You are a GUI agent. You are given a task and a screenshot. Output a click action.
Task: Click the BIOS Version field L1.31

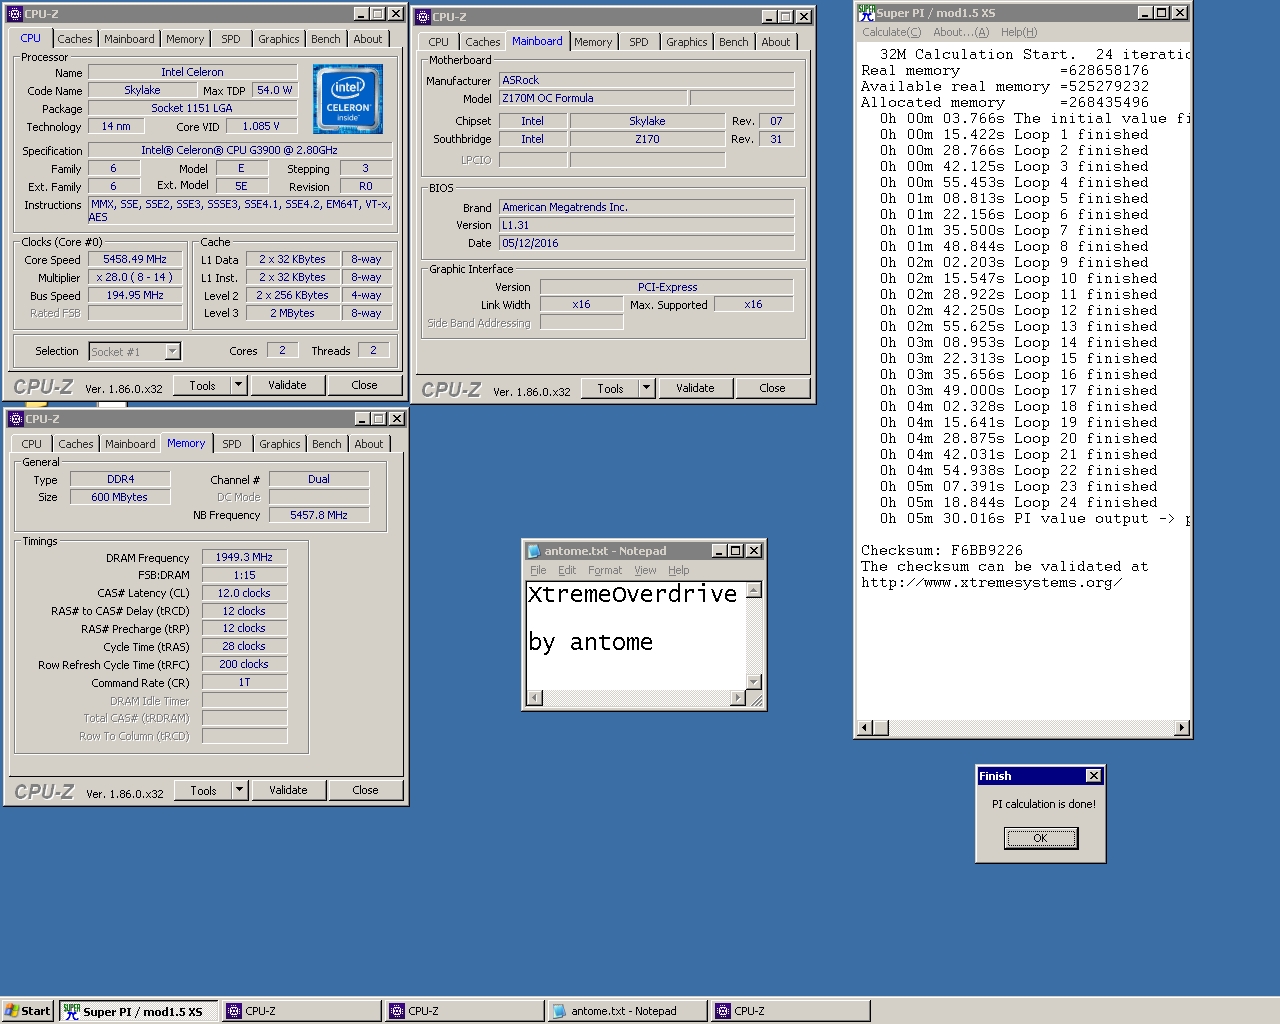point(646,225)
